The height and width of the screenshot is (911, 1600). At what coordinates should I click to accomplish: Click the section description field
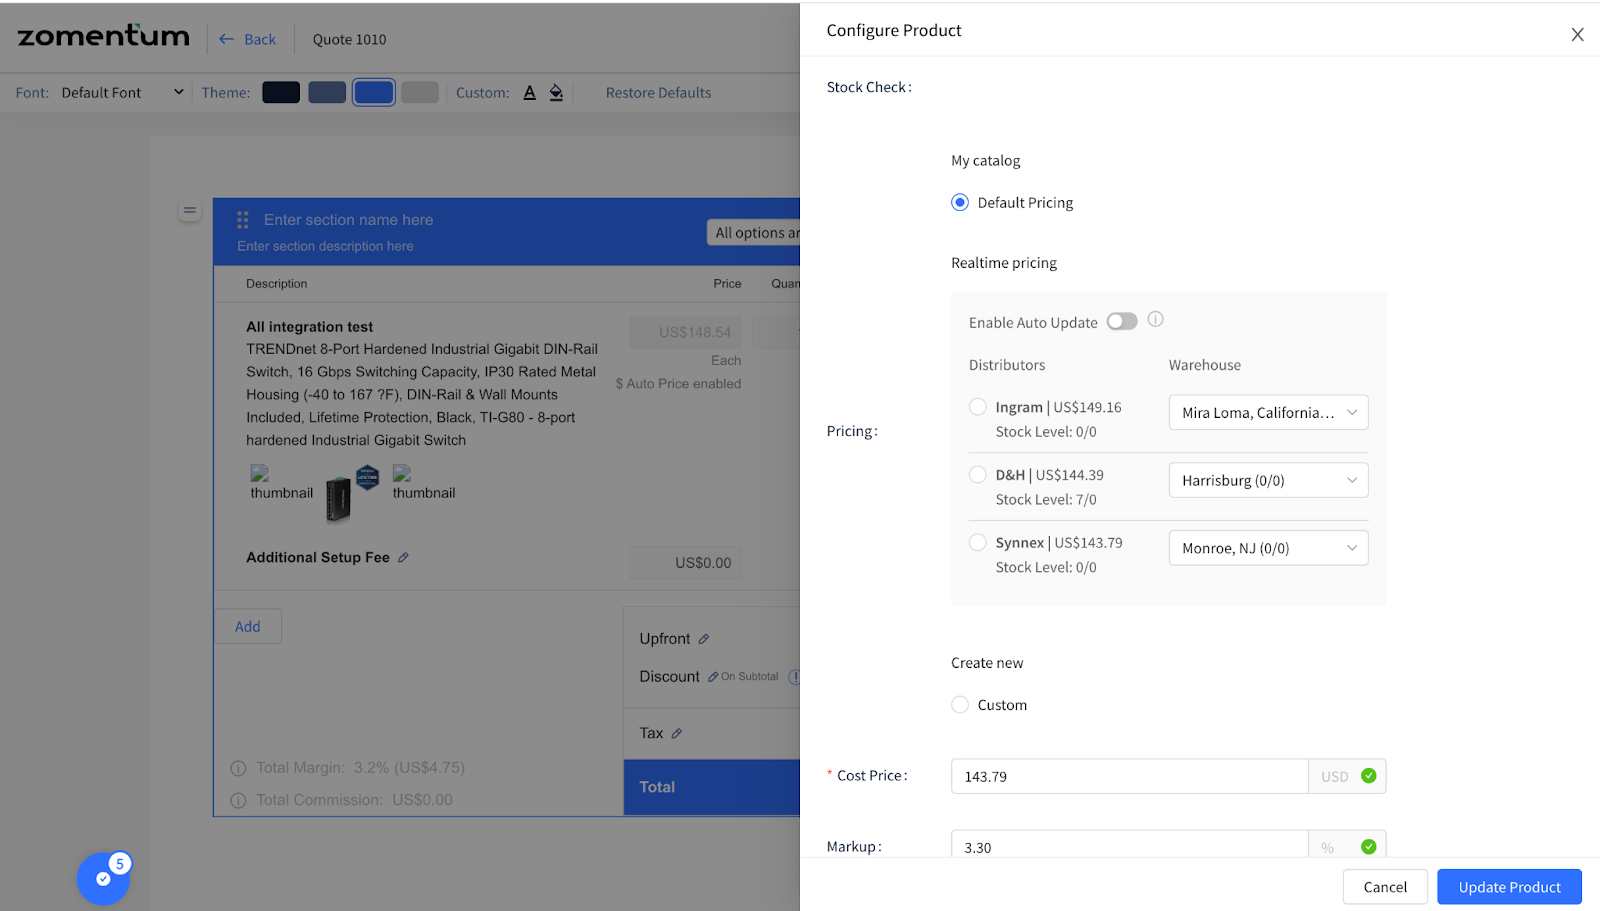pyautogui.click(x=325, y=246)
